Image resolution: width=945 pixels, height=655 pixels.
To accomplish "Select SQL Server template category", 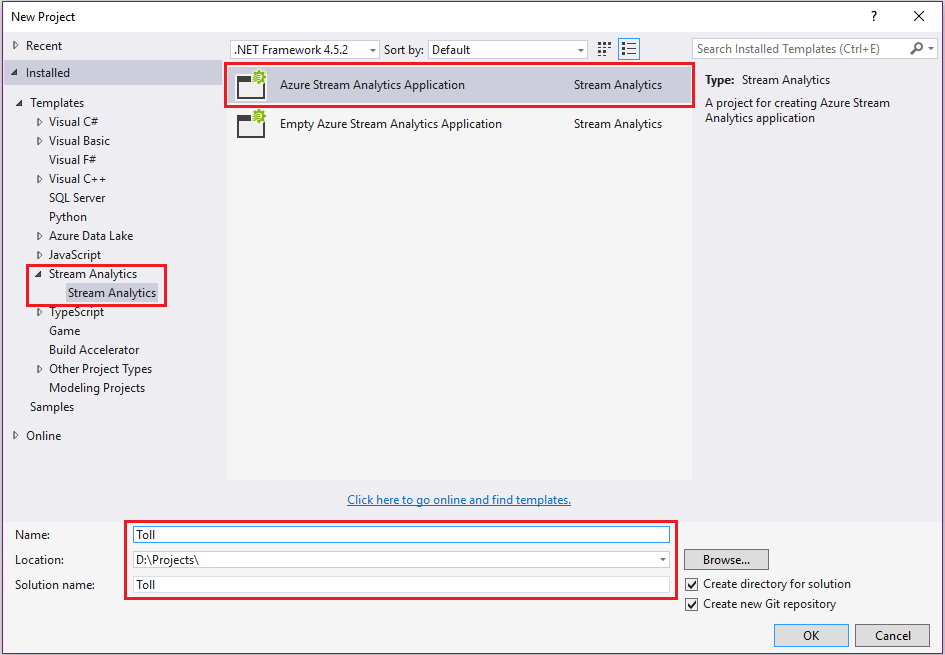I will 77,198.
